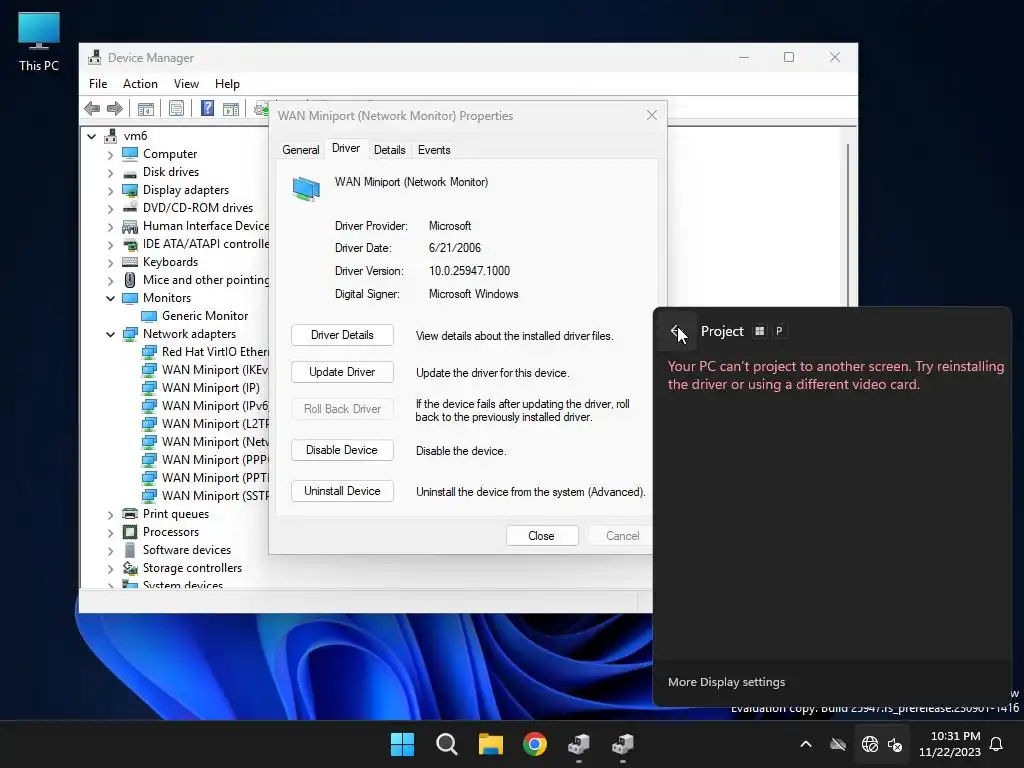
Task: Open More Display settings link
Action: point(726,682)
